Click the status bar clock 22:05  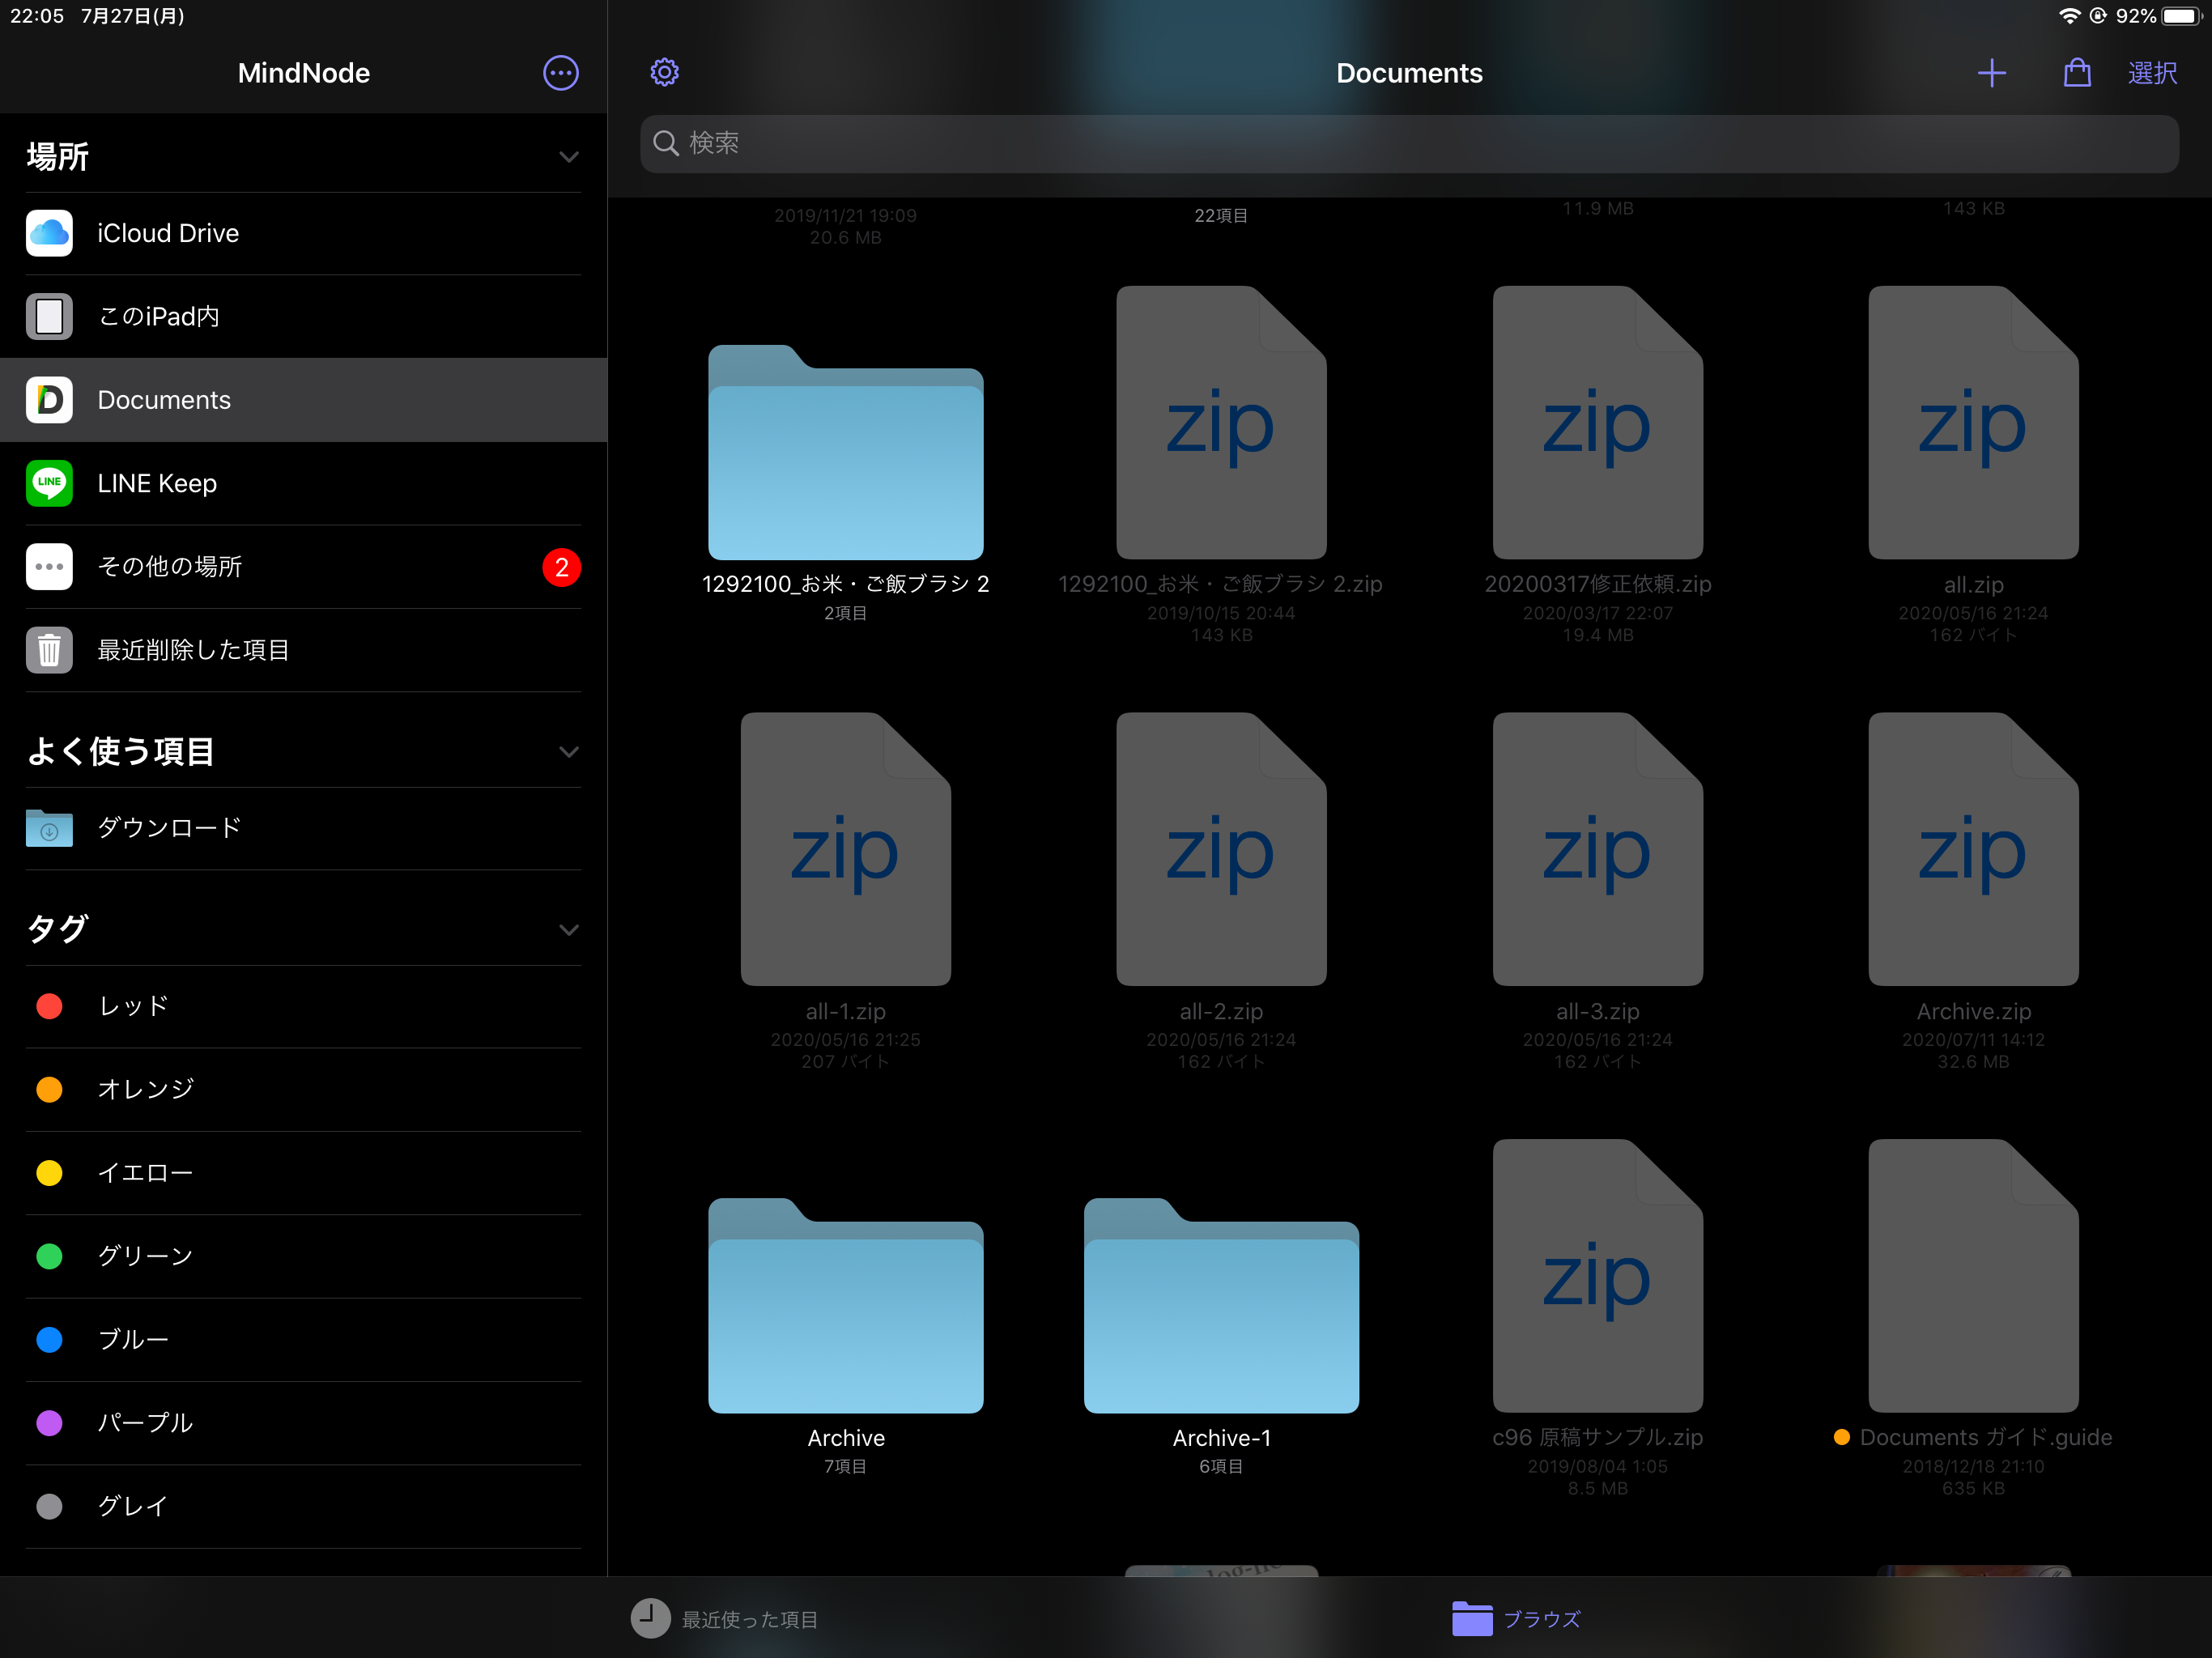[x=37, y=16]
